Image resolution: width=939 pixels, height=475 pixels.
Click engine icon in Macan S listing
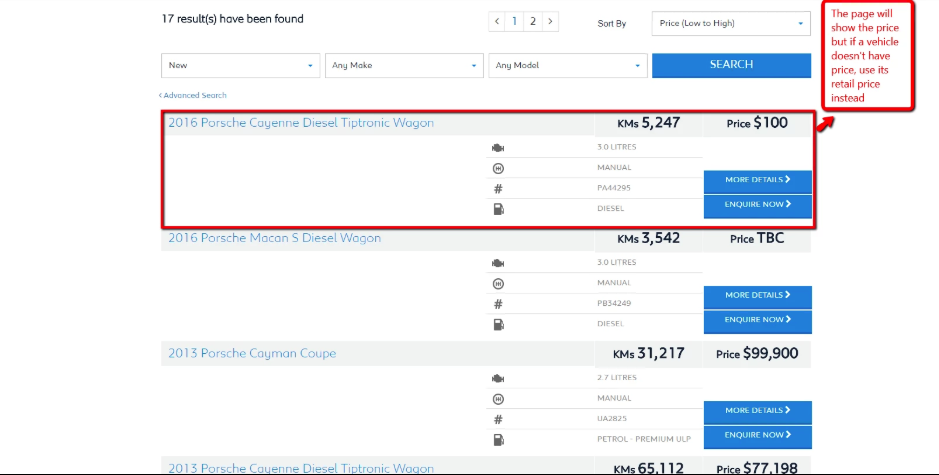coord(498,264)
